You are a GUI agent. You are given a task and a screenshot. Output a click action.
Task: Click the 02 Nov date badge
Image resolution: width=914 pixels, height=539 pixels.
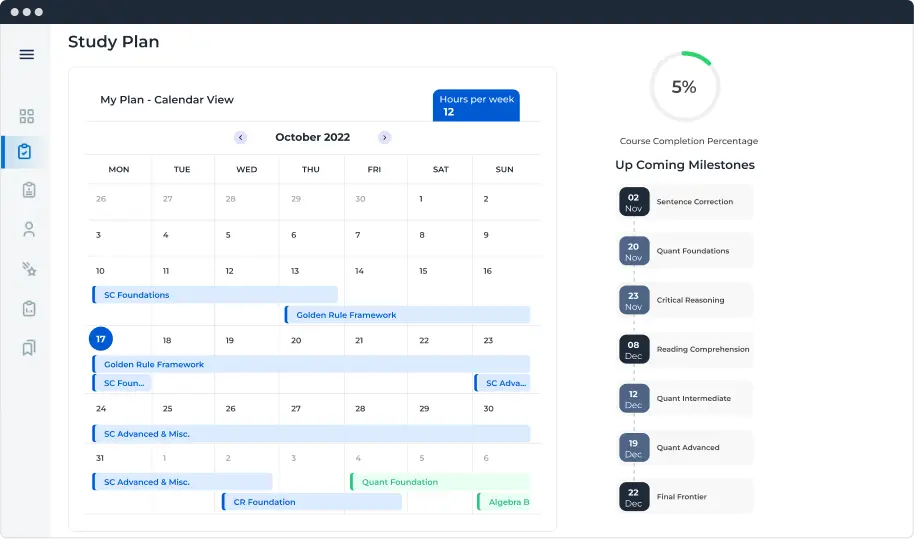pos(634,202)
